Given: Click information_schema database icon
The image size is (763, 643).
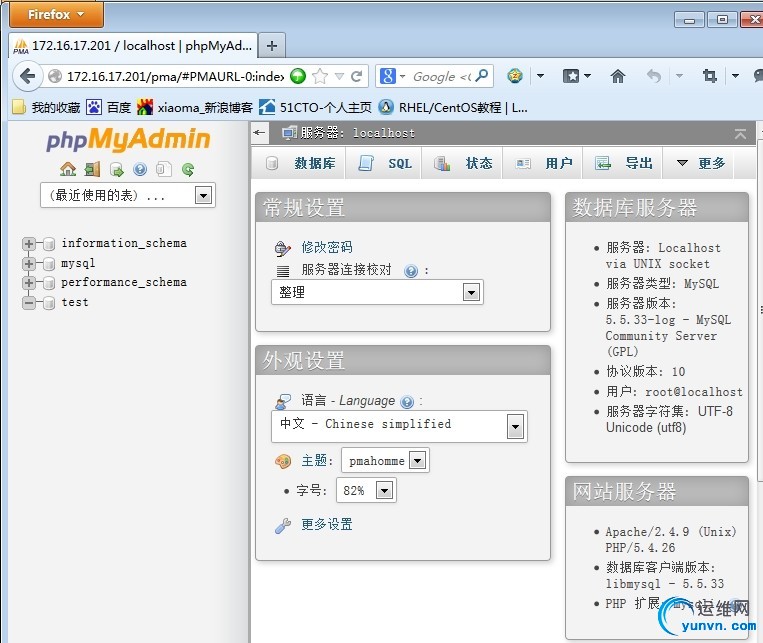Looking at the screenshot, I should click(x=49, y=243).
